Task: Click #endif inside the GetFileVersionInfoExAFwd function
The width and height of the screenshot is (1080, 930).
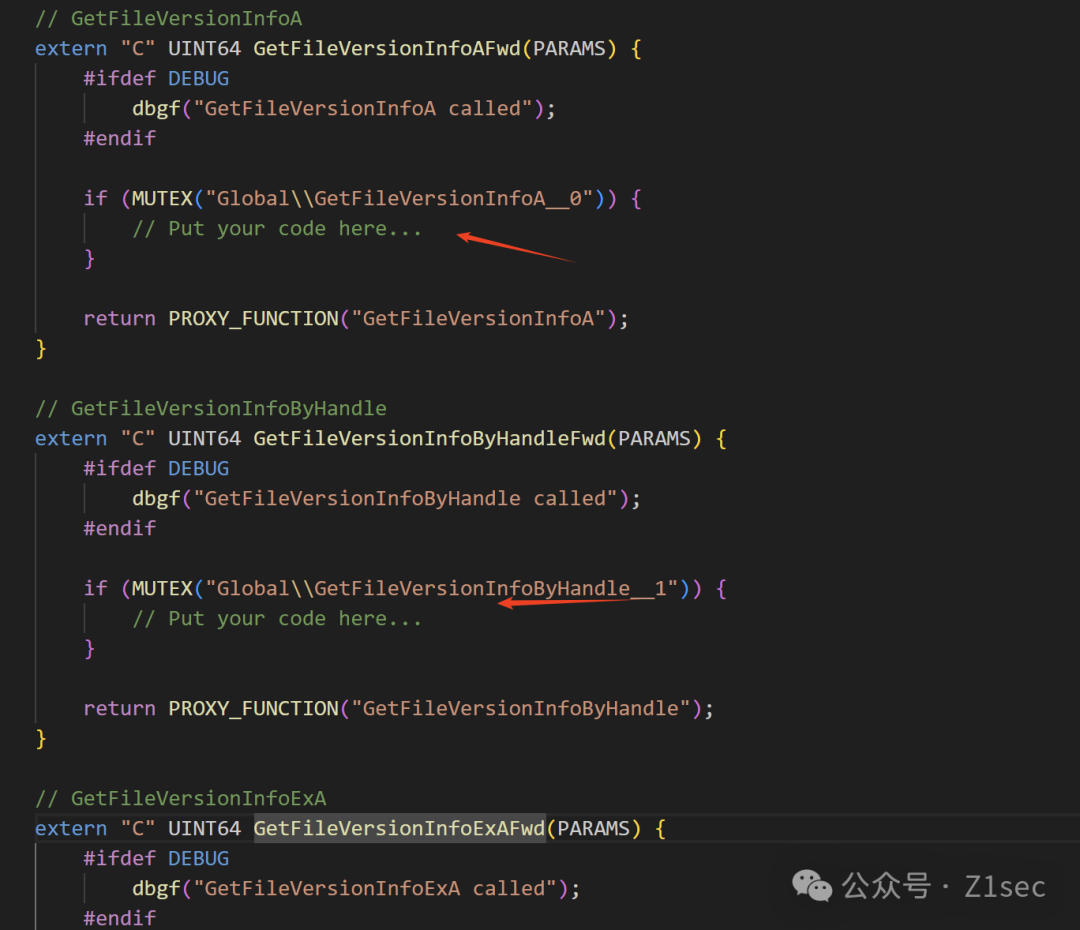Action: pos(120,918)
